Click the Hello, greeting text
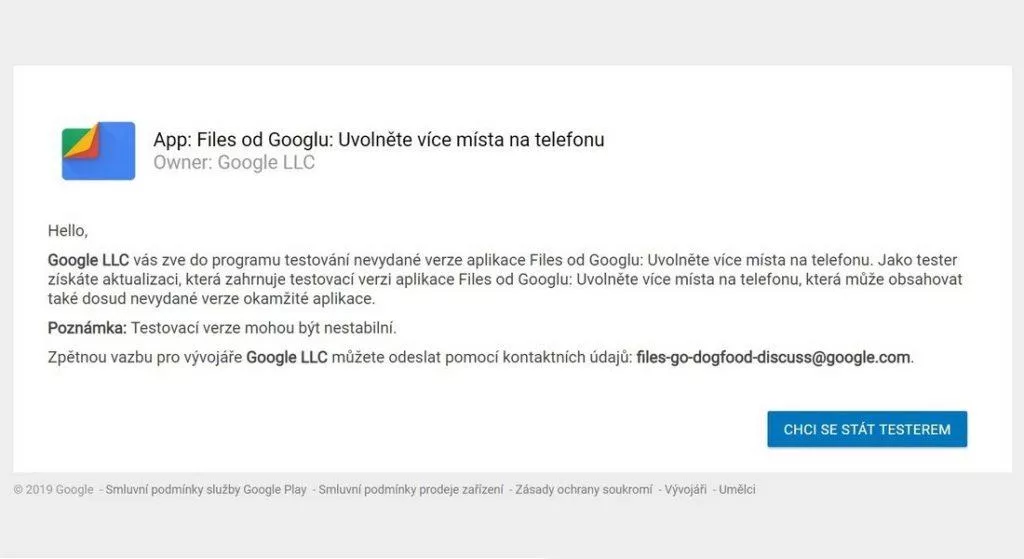 coord(67,231)
